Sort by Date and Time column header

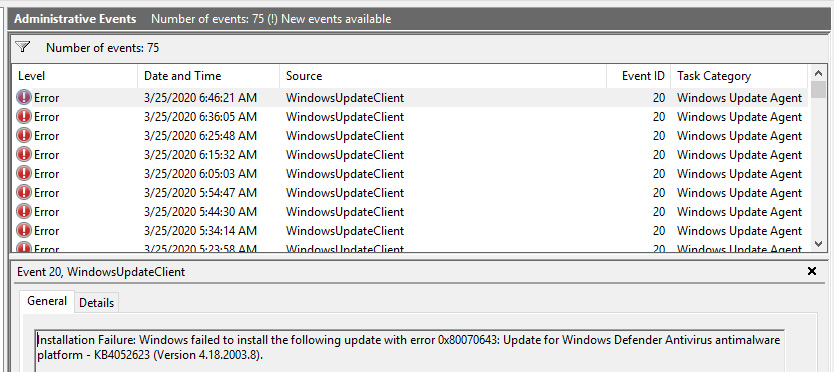(x=209, y=76)
